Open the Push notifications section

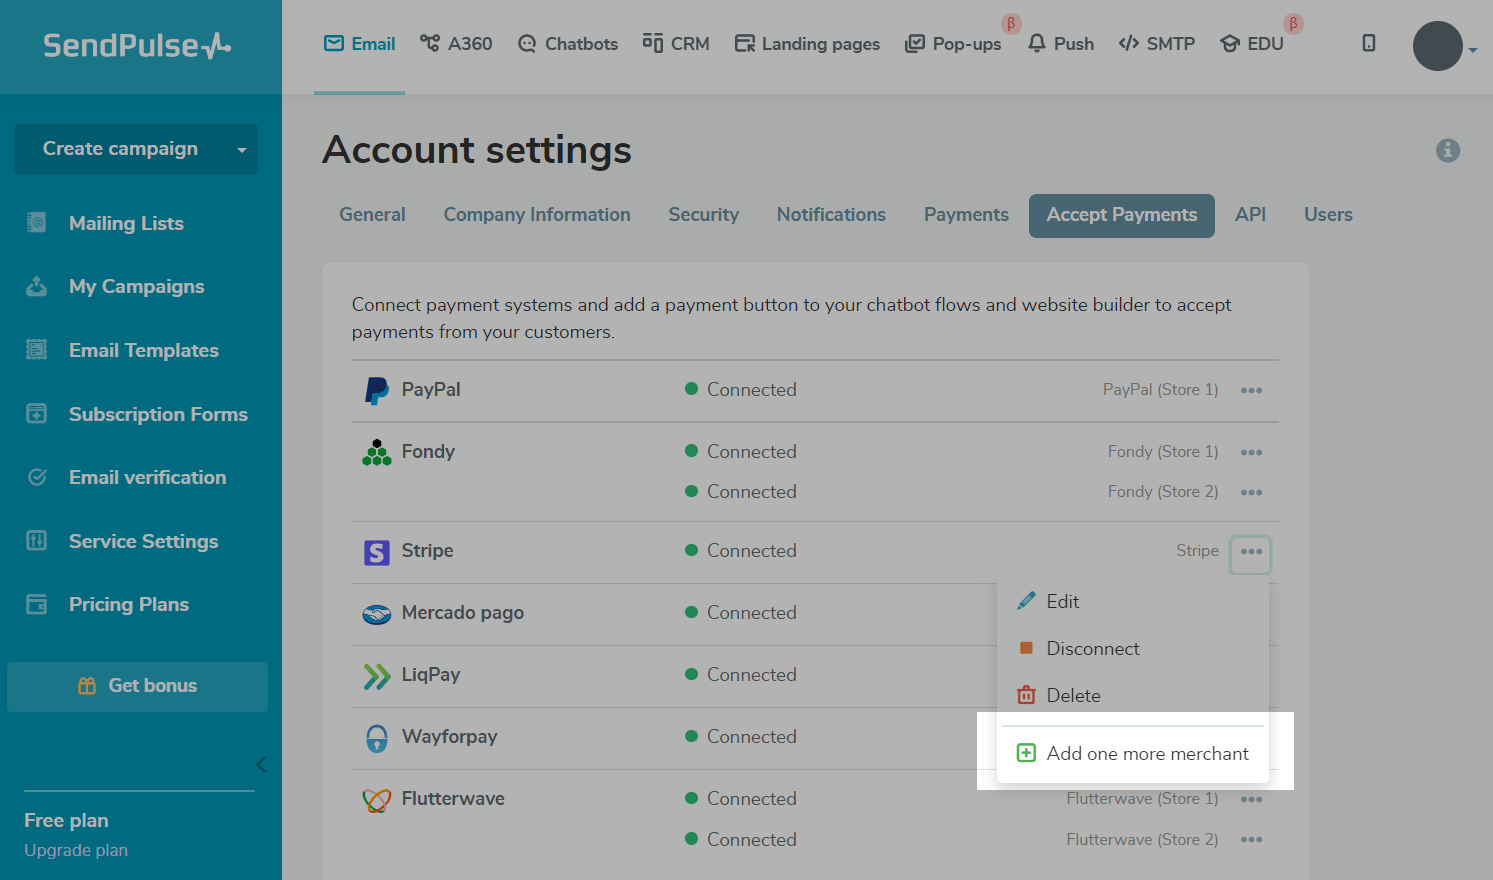1061,44
